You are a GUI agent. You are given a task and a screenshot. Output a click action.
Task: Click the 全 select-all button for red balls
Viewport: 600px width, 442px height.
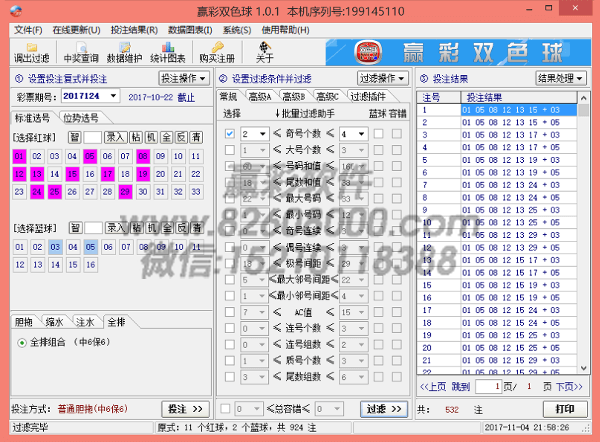(166, 137)
